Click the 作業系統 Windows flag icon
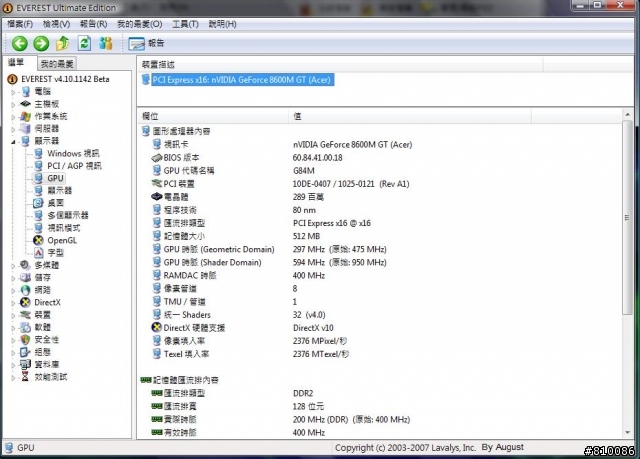 click(25, 116)
